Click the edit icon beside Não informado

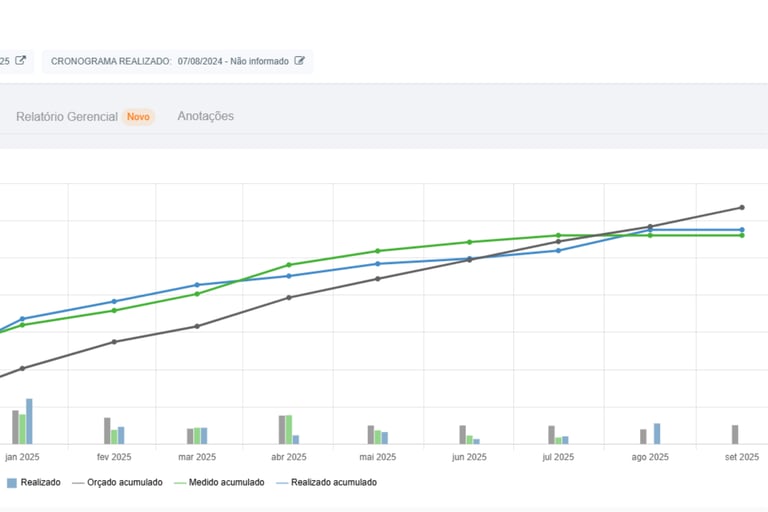(299, 62)
